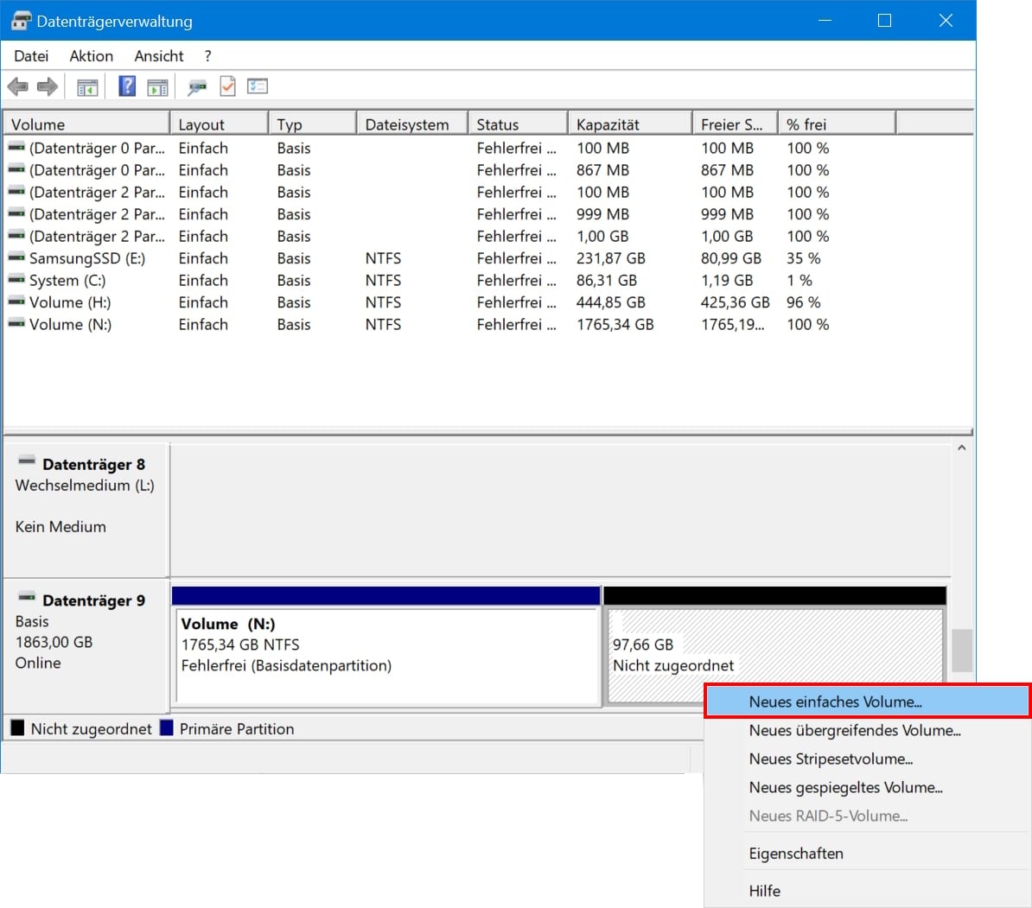
Task: Toggle the action pane display icon
Action: pyautogui.click(x=155, y=86)
